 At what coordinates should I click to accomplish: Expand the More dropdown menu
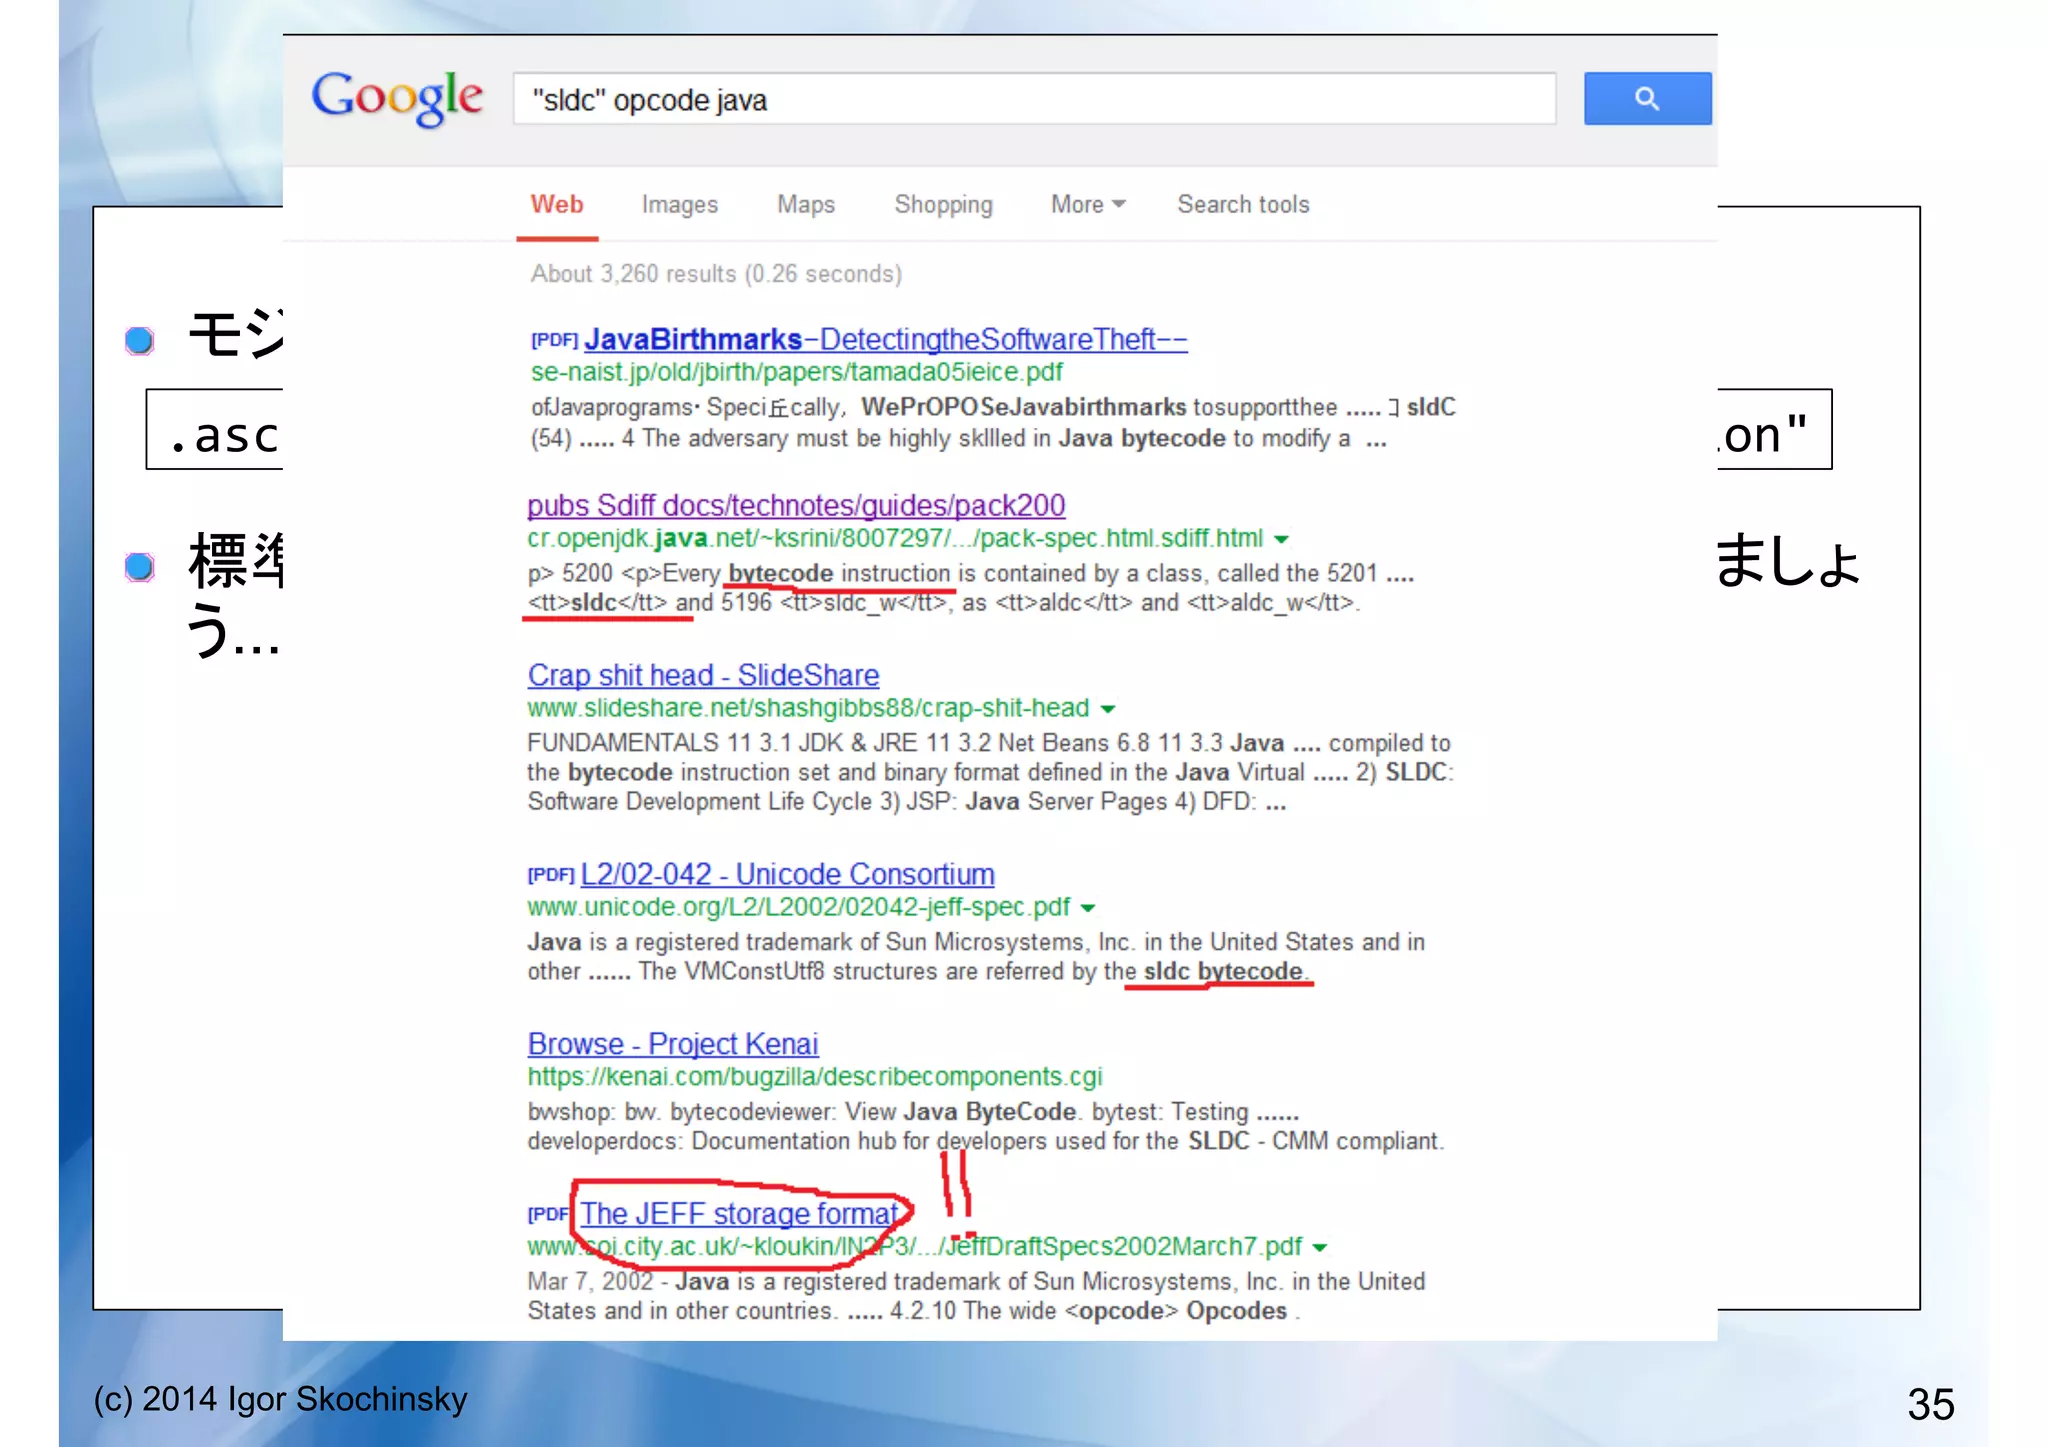click(1087, 204)
